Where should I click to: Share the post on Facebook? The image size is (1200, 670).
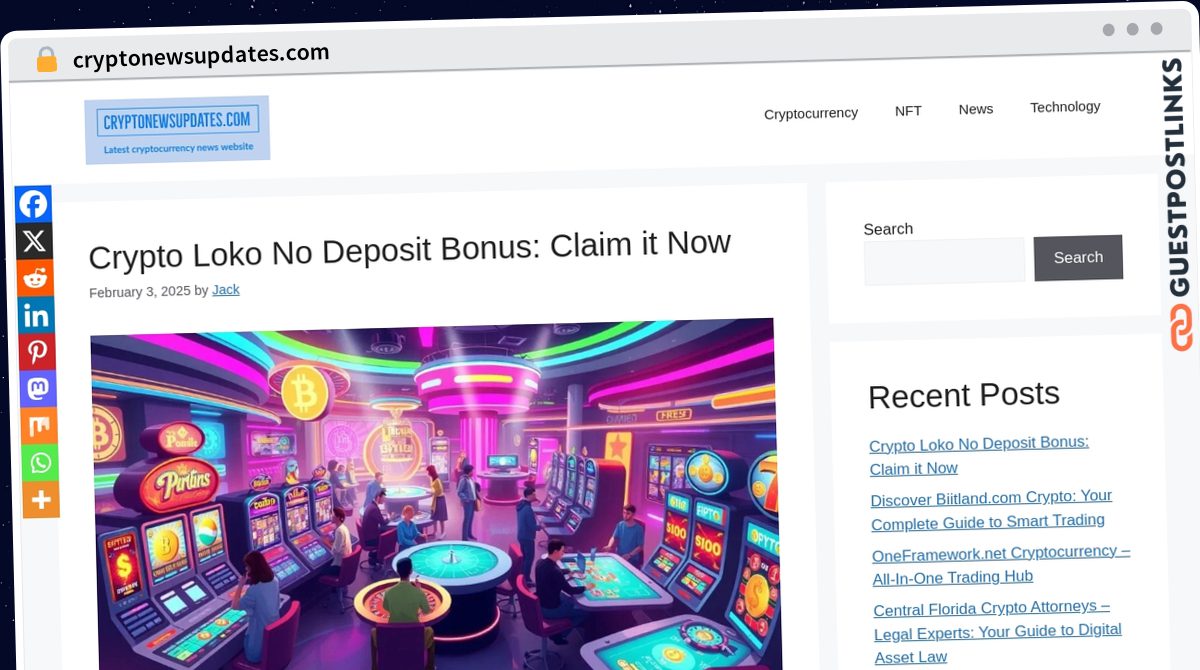[x=33, y=204]
